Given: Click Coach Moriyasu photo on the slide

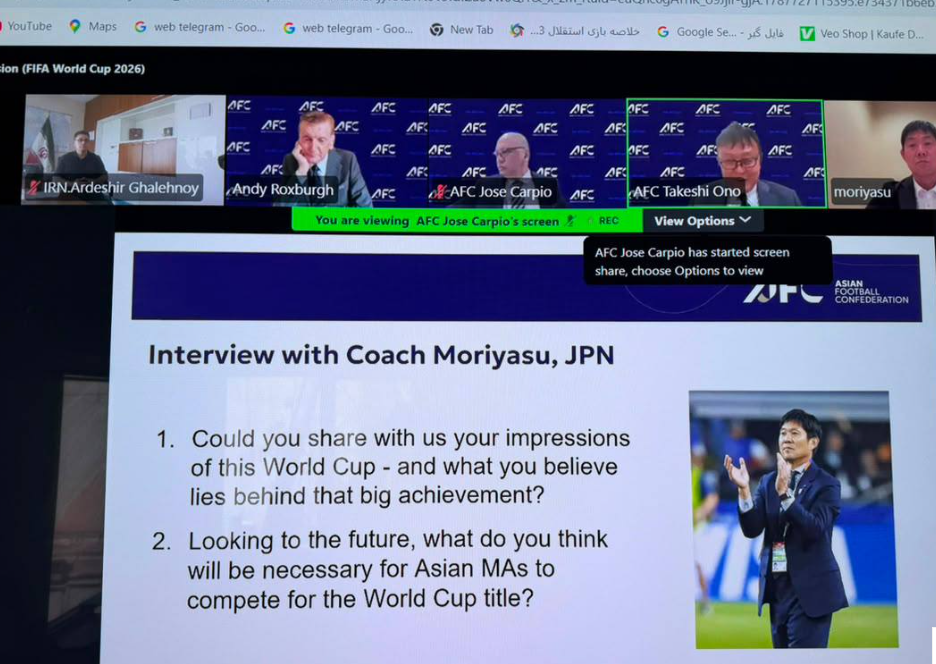Looking at the screenshot, I should pyautogui.click(x=793, y=519).
